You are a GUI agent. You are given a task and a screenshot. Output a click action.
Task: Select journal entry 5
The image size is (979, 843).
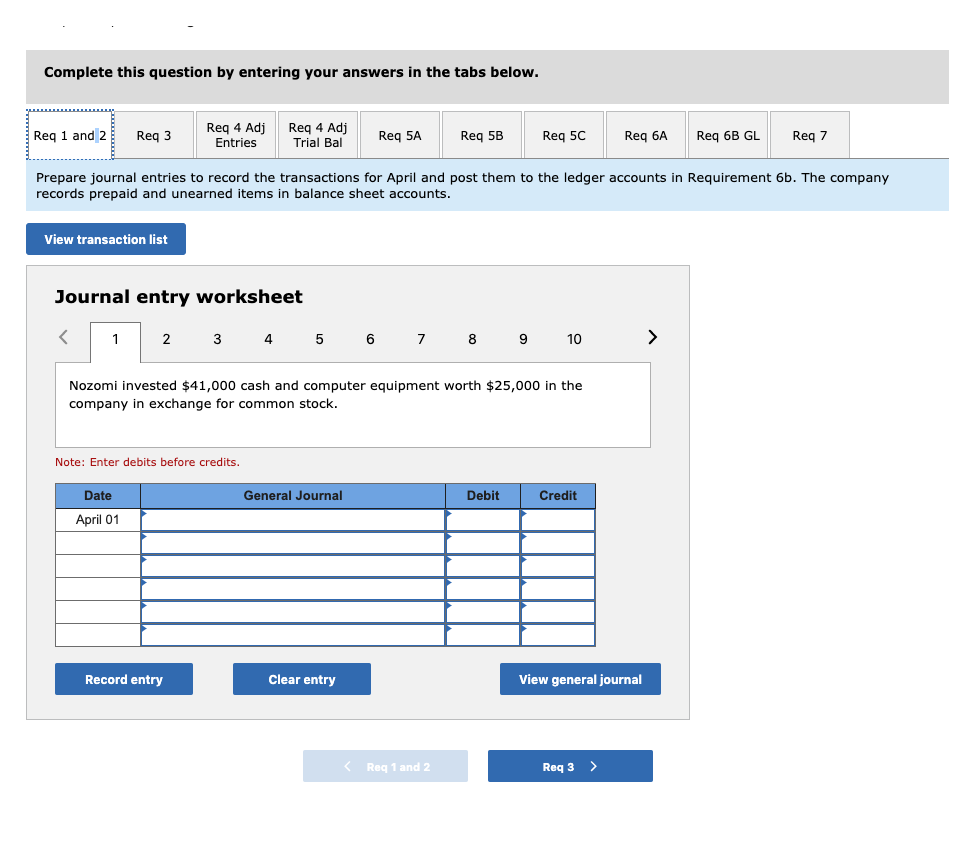click(319, 339)
